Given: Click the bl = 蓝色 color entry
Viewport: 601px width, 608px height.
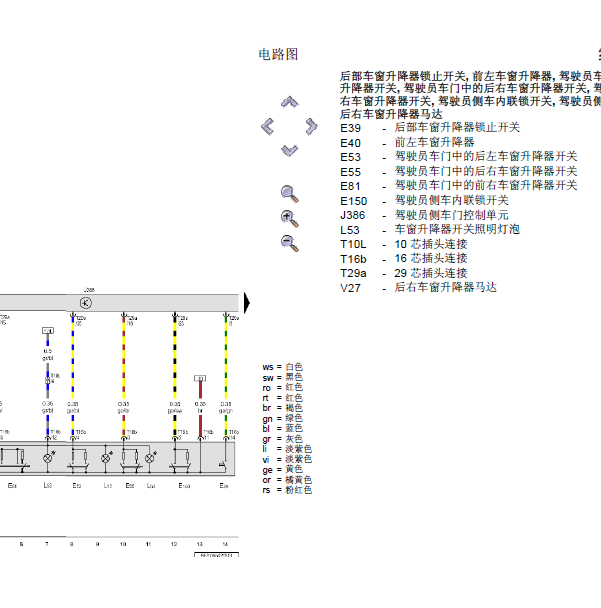Looking at the screenshot, I should [283, 428].
